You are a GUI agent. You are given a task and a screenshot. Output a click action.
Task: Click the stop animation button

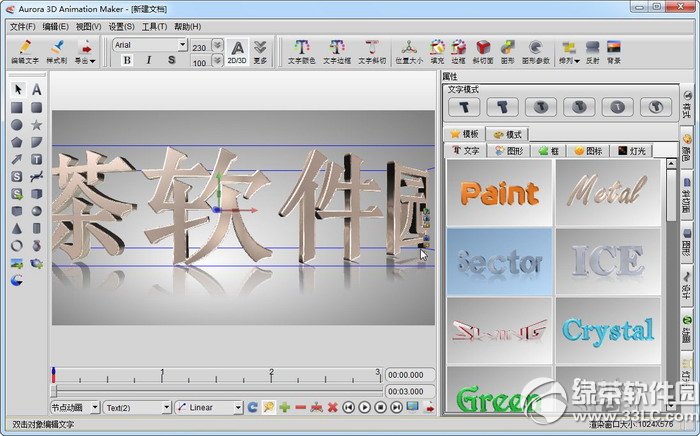click(x=380, y=407)
